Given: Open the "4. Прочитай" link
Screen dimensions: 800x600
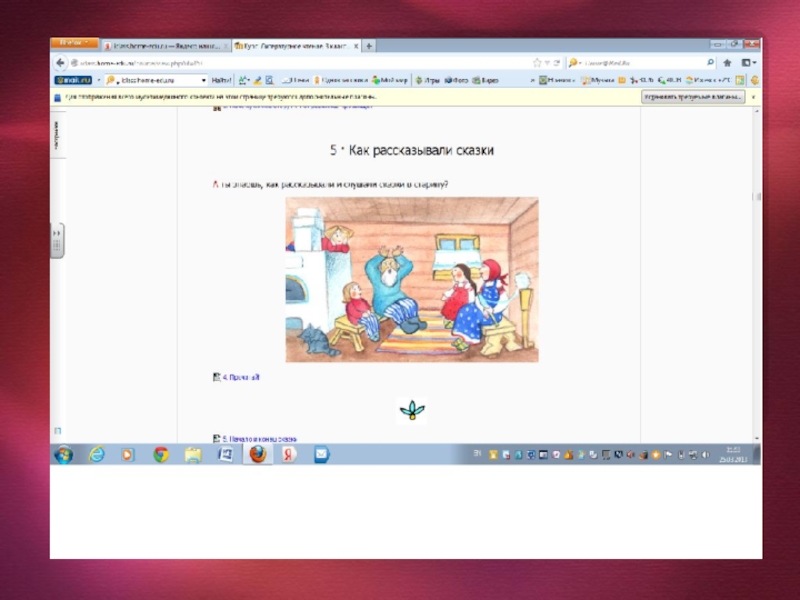Looking at the screenshot, I should pyautogui.click(x=240, y=378).
